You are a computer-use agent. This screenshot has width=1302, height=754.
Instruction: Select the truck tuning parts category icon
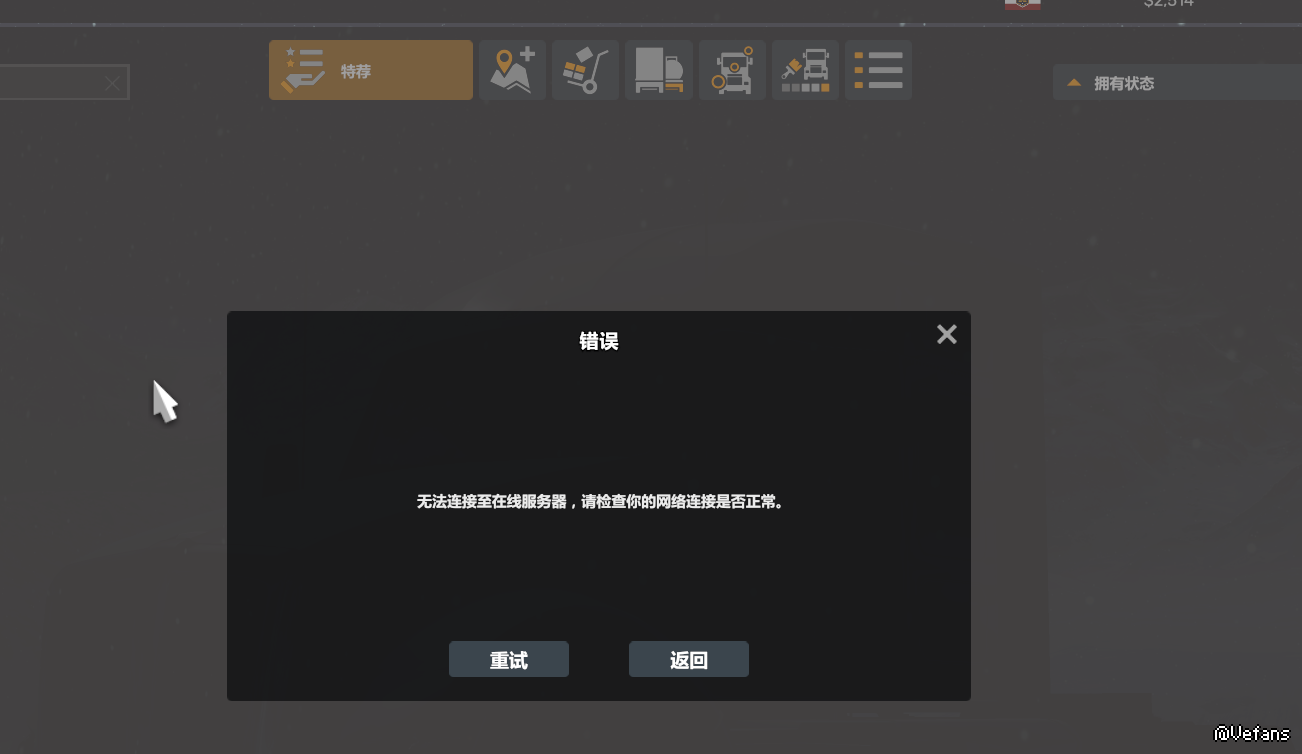(733, 70)
